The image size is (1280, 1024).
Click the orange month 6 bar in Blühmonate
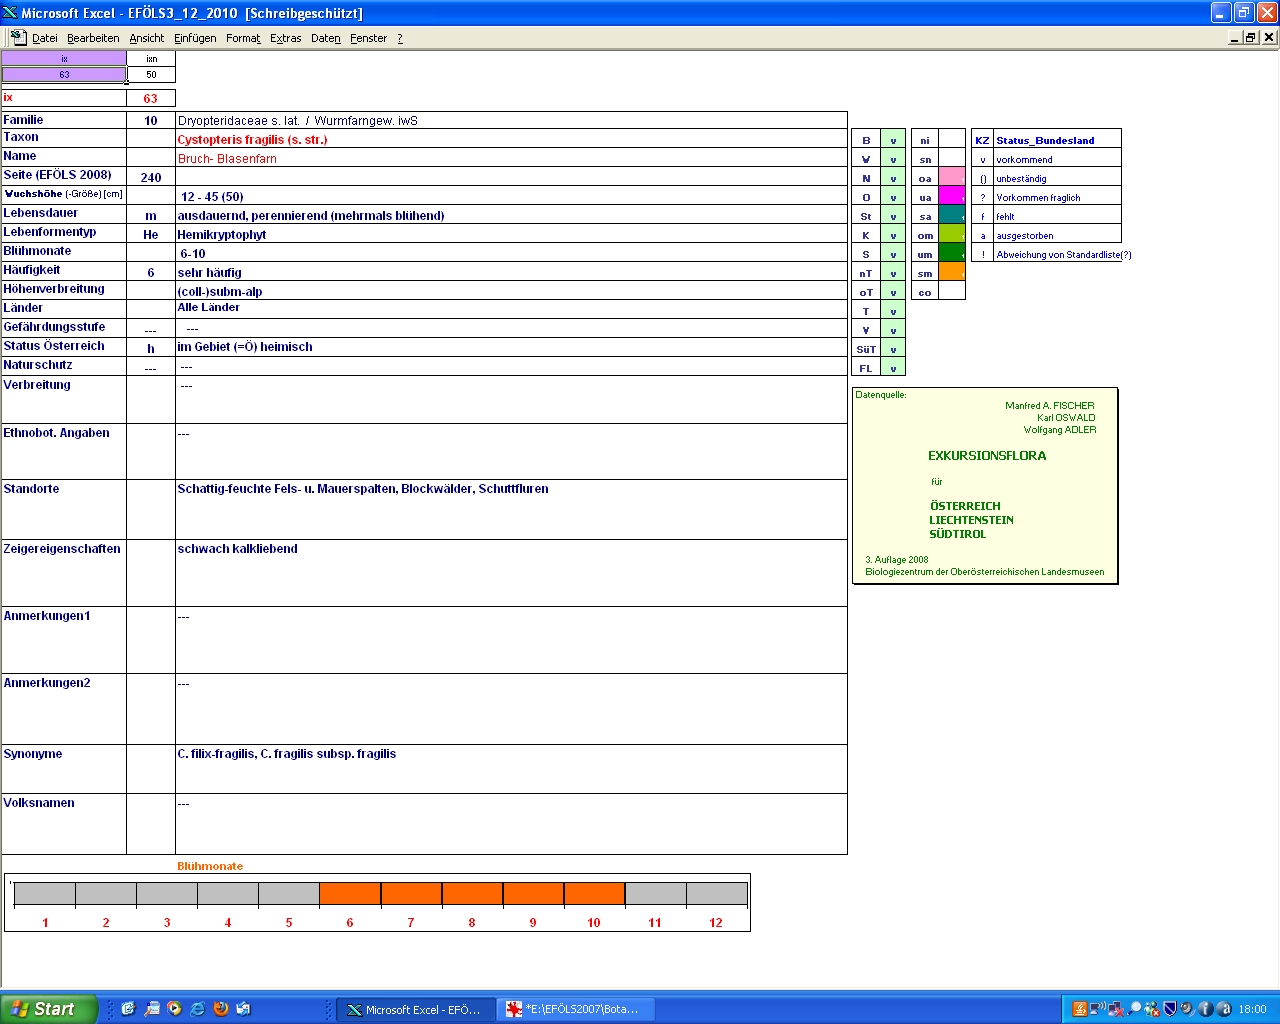[x=350, y=894]
